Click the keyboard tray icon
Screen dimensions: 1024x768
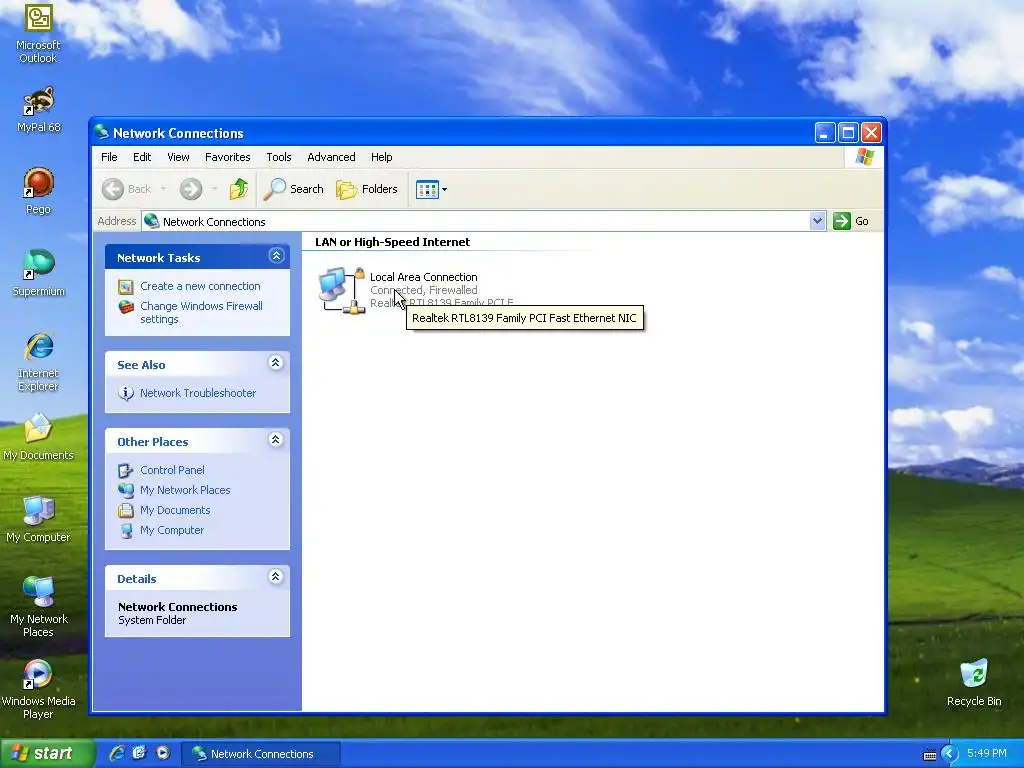pyautogui.click(x=930, y=755)
